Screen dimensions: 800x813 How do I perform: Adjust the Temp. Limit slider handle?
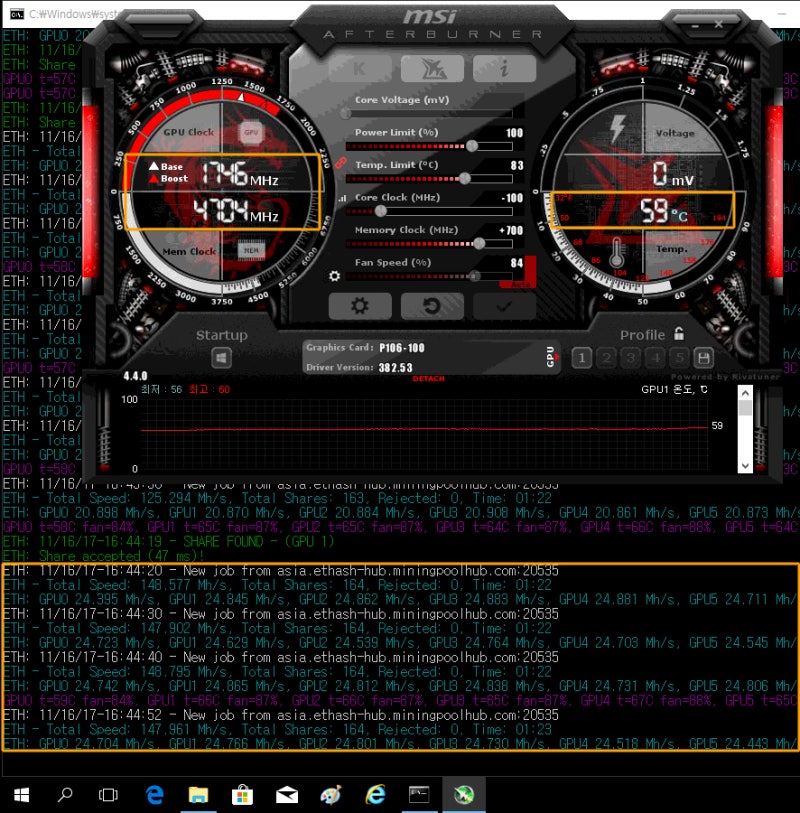pos(465,178)
